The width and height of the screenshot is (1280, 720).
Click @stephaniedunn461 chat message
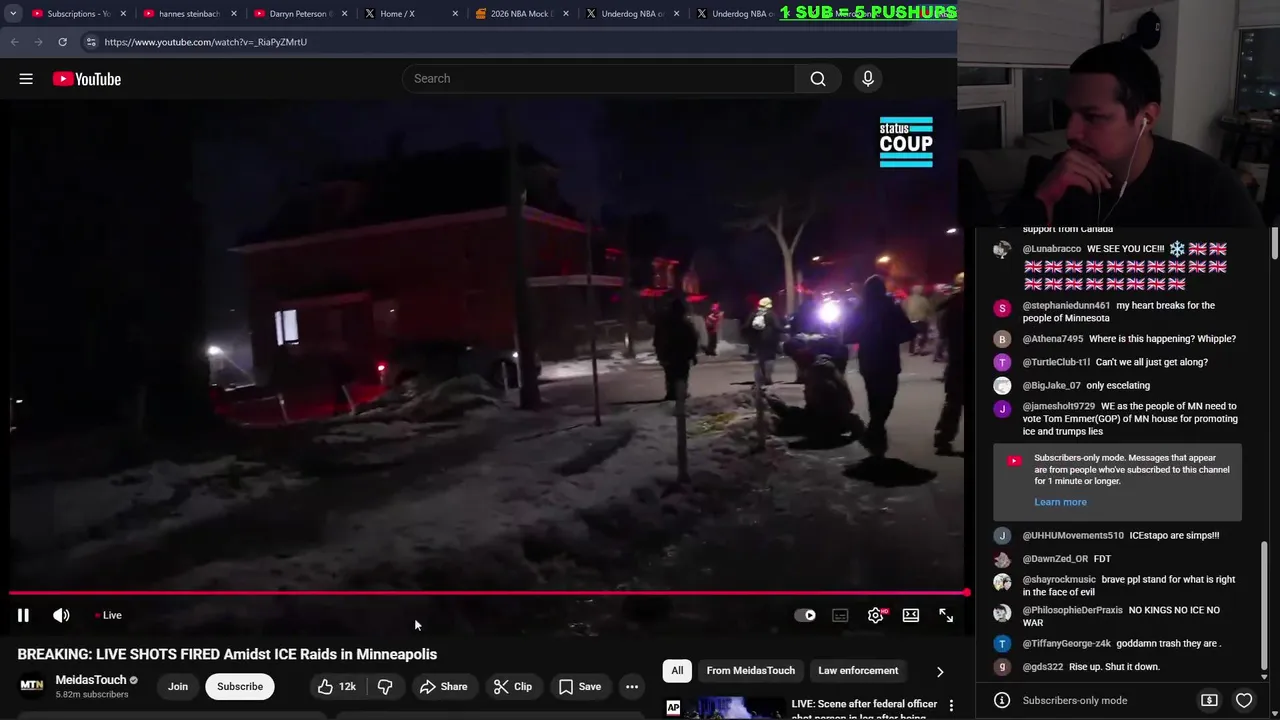(1120, 312)
